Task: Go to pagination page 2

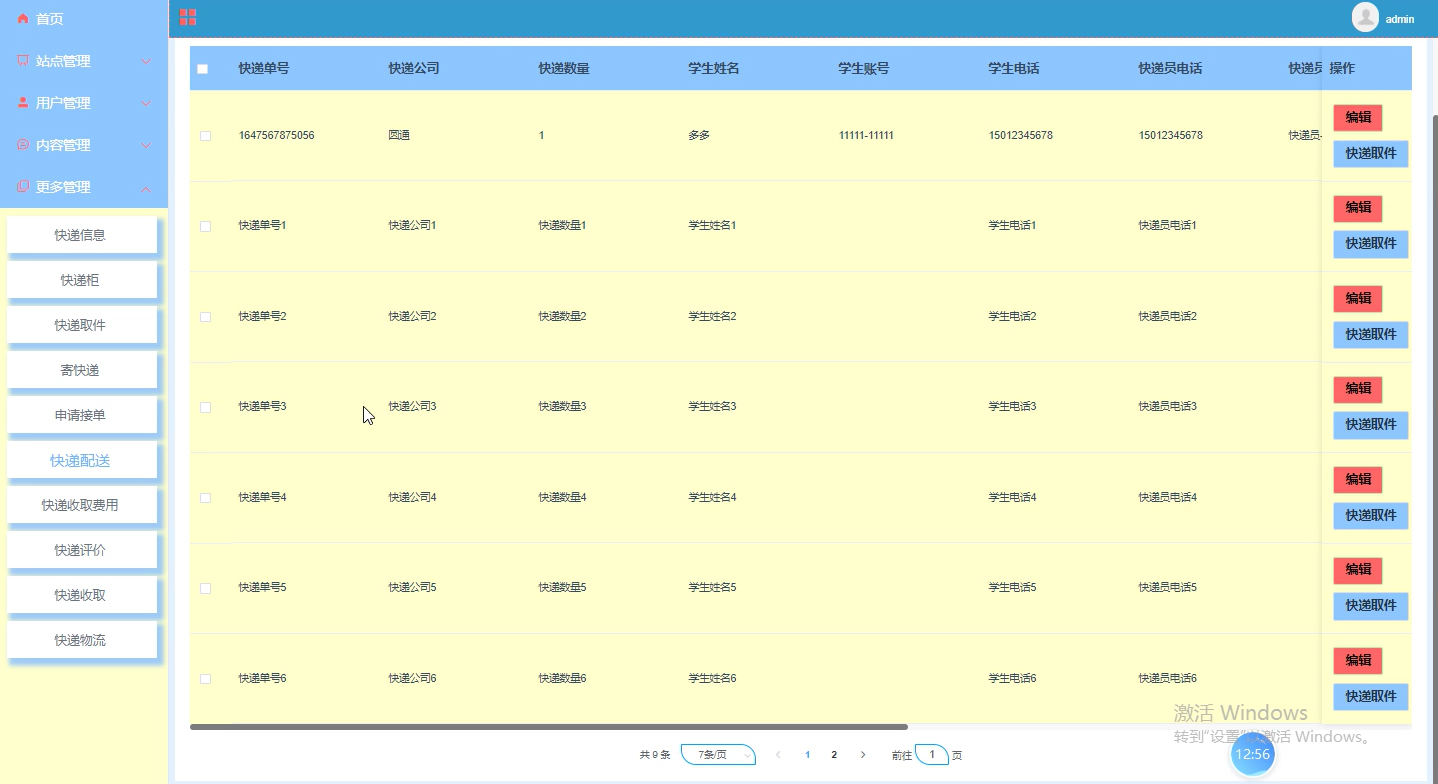Action: point(834,754)
